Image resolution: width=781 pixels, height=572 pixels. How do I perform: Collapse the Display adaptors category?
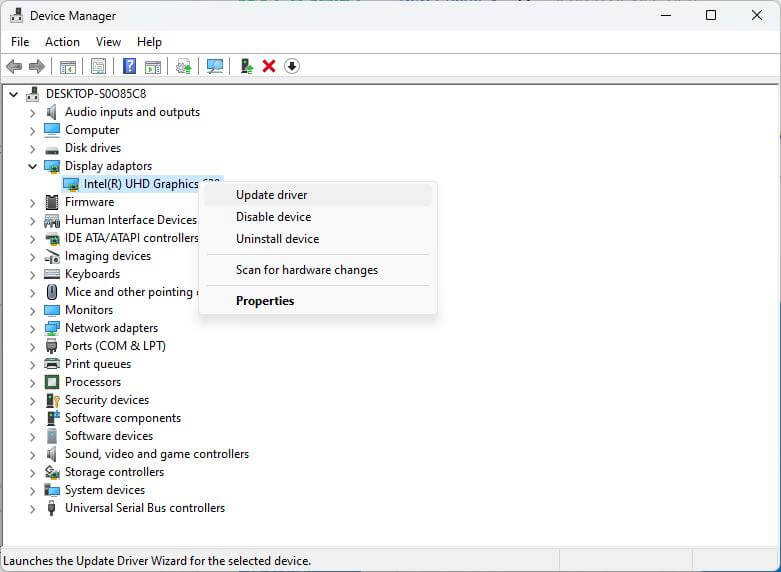click(x=32, y=166)
